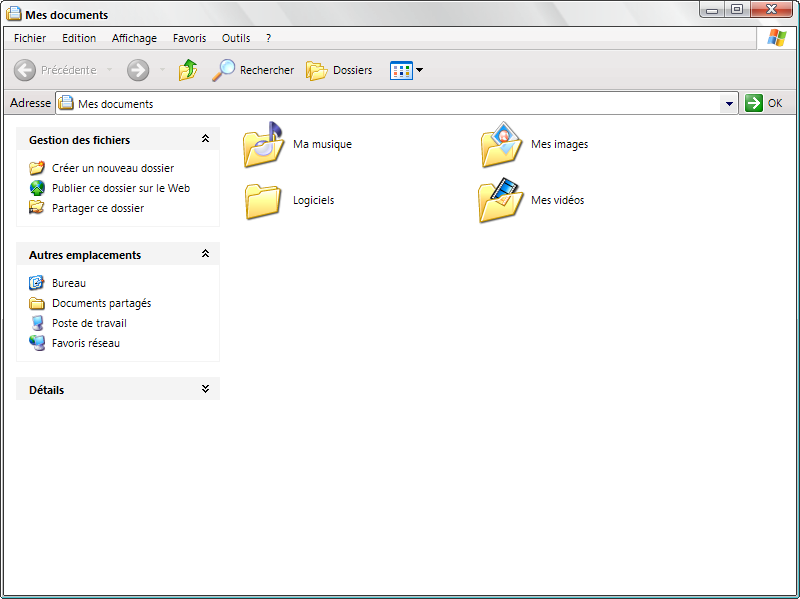Click the Mes vidéos label
Screen dimensions: 800x599
click(x=557, y=200)
